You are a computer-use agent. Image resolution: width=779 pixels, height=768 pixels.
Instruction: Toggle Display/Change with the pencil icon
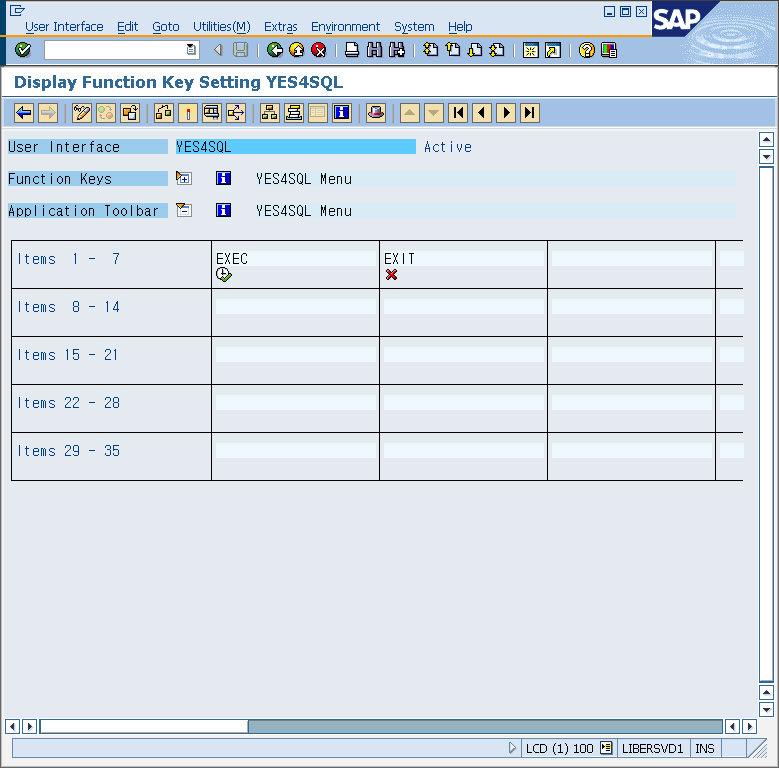(x=81, y=113)
